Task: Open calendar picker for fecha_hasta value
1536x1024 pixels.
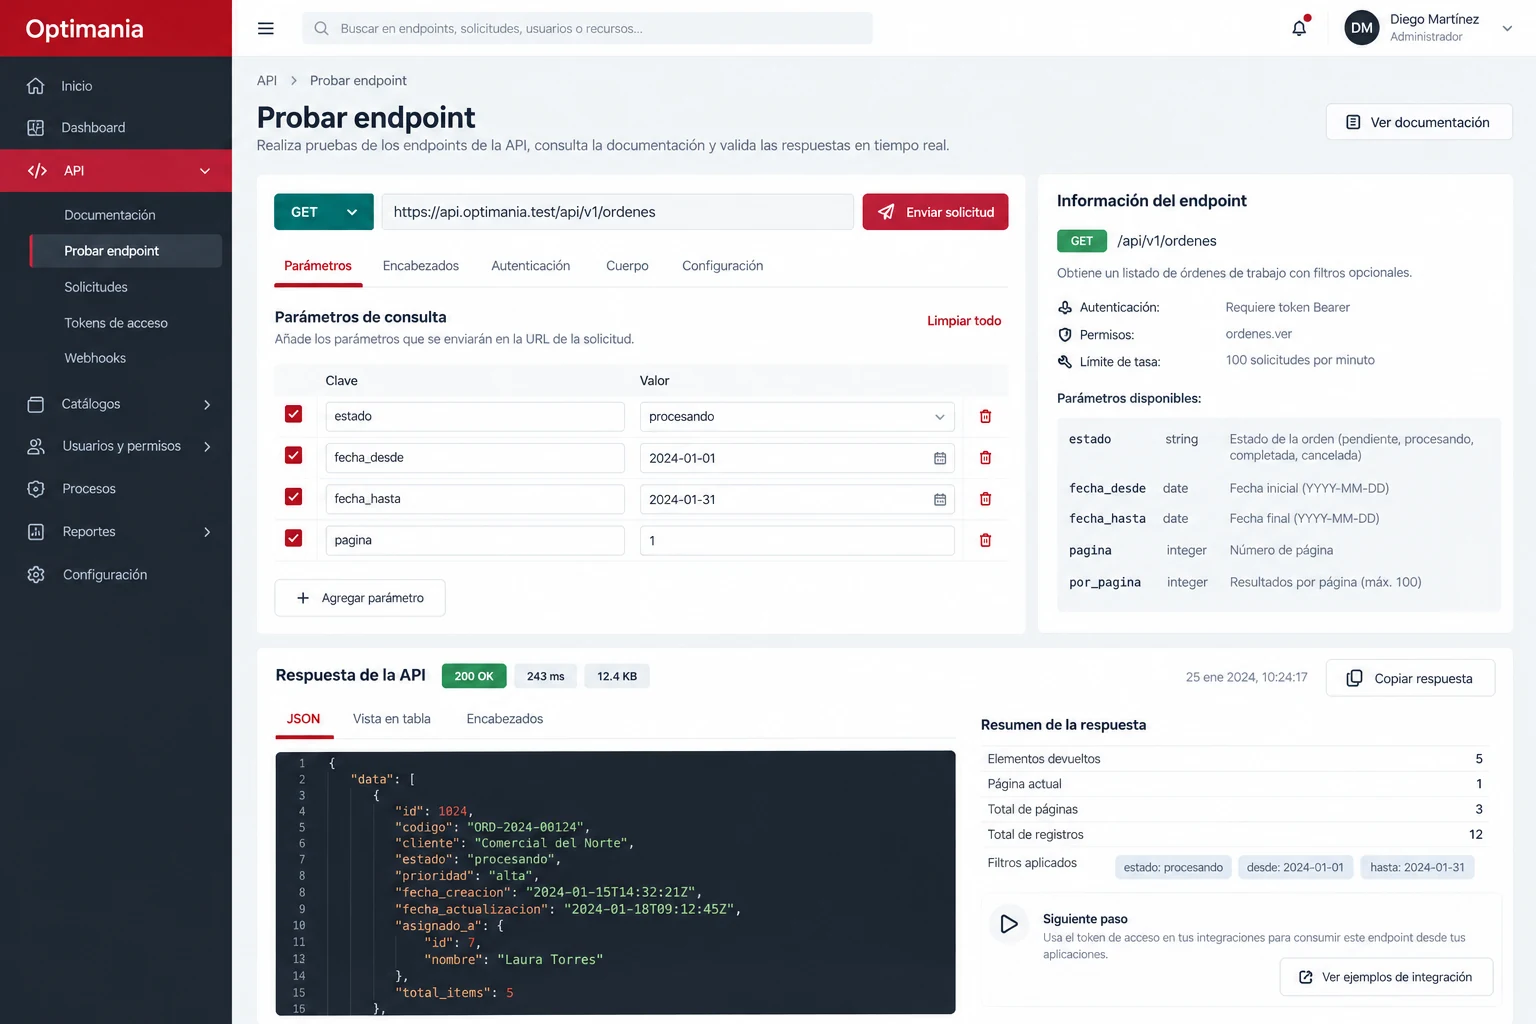Action: 940,499
